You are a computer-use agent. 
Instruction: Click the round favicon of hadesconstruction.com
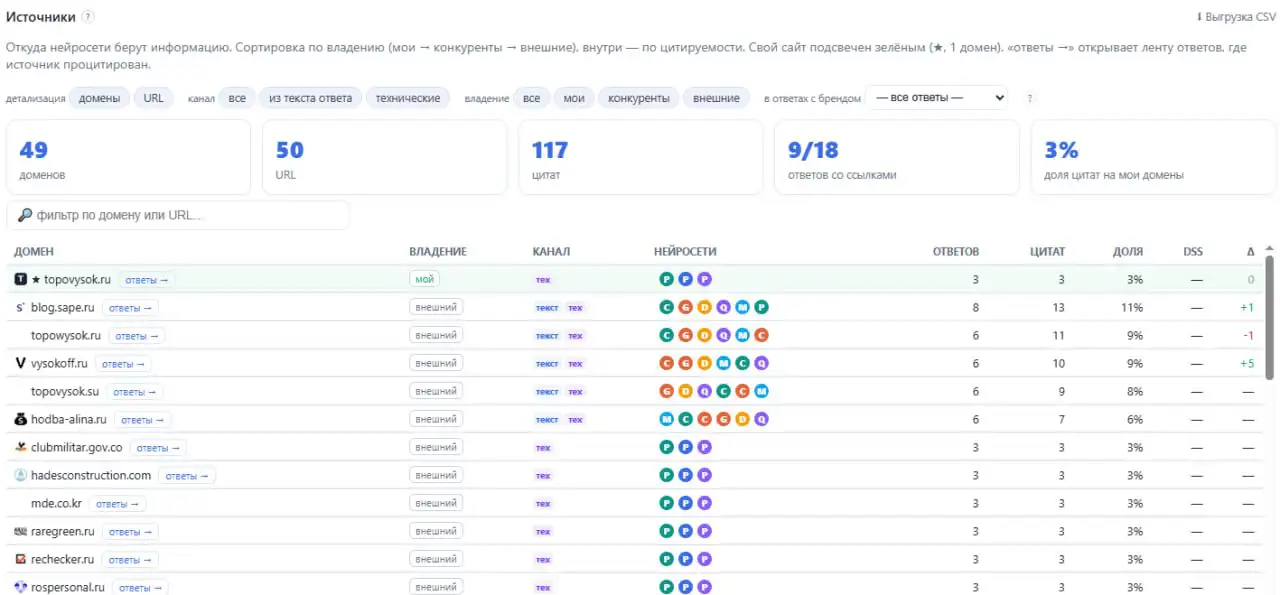click(x=21, y=475)
